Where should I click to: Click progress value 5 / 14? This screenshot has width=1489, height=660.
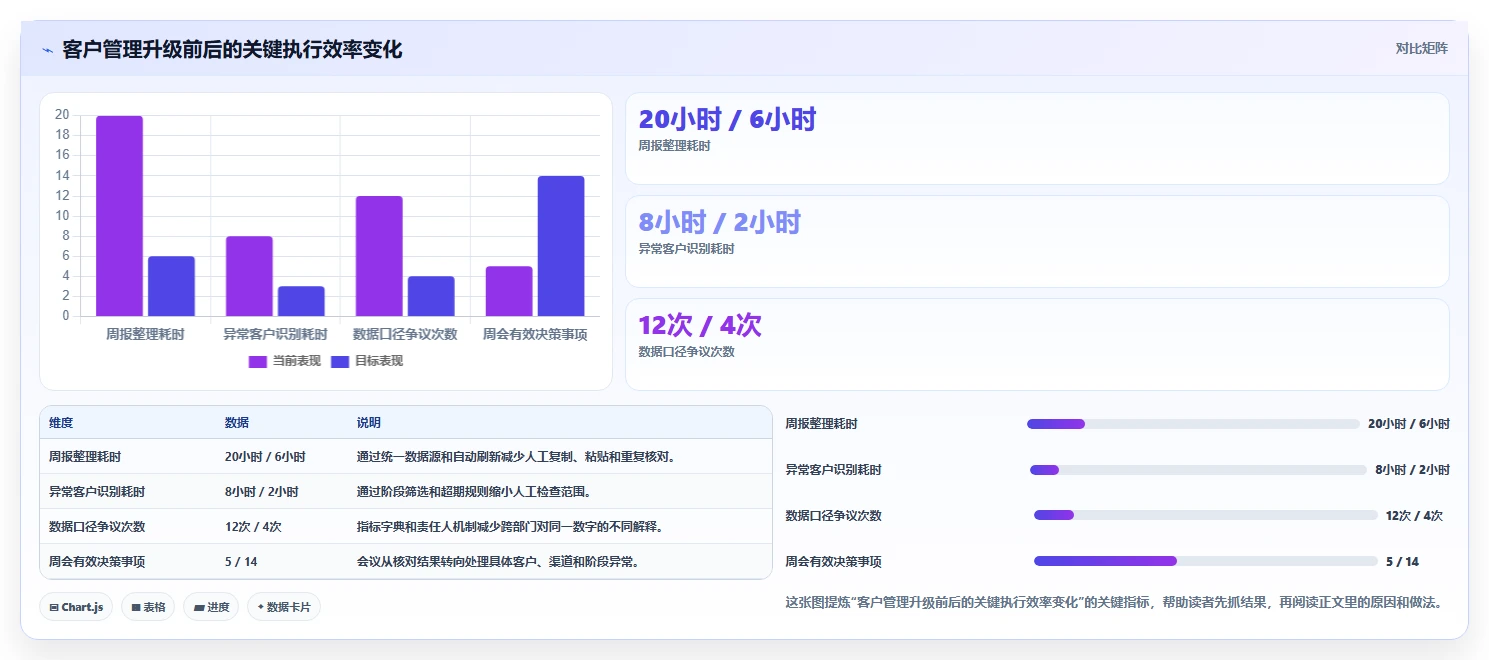(1402, 562)
